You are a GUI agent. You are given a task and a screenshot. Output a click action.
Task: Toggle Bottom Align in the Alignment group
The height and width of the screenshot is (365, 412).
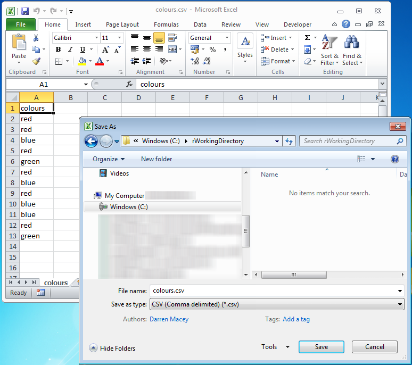point(159,38)
